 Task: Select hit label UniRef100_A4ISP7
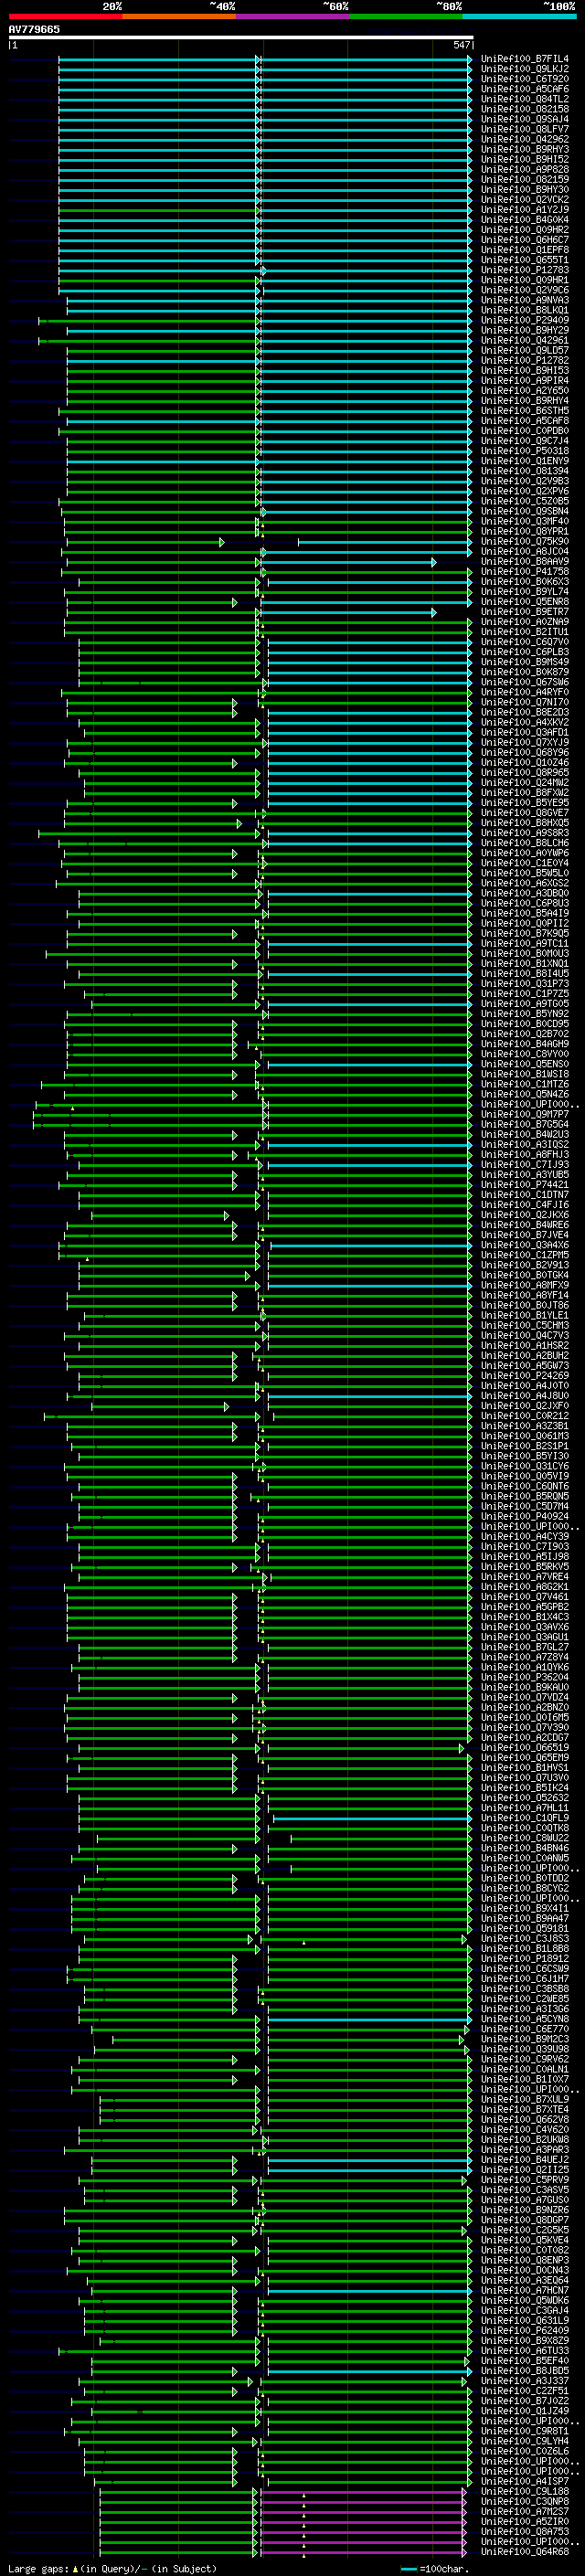[524, 2482]
